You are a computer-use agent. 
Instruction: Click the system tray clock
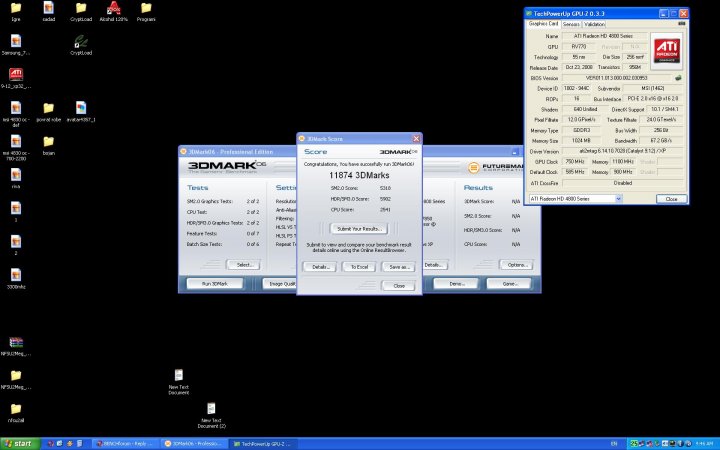[x=704, y=444]
